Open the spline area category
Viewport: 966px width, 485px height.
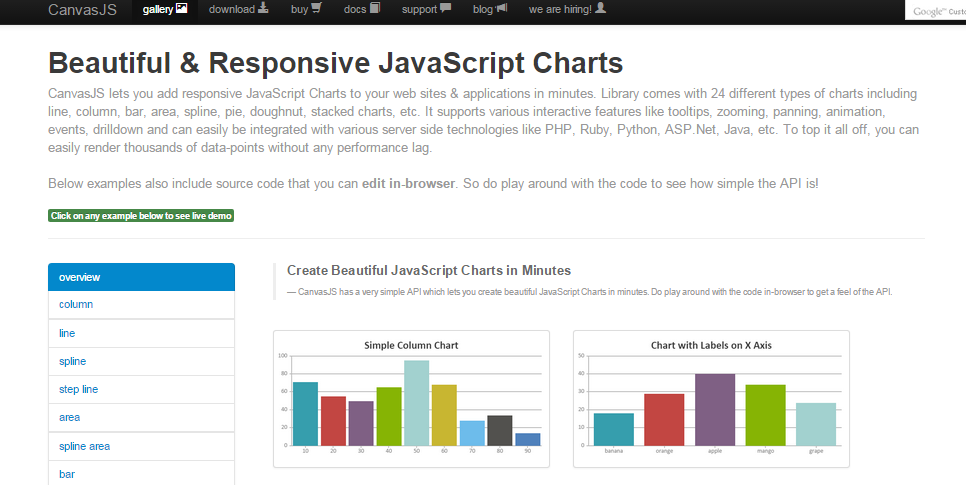141,446
